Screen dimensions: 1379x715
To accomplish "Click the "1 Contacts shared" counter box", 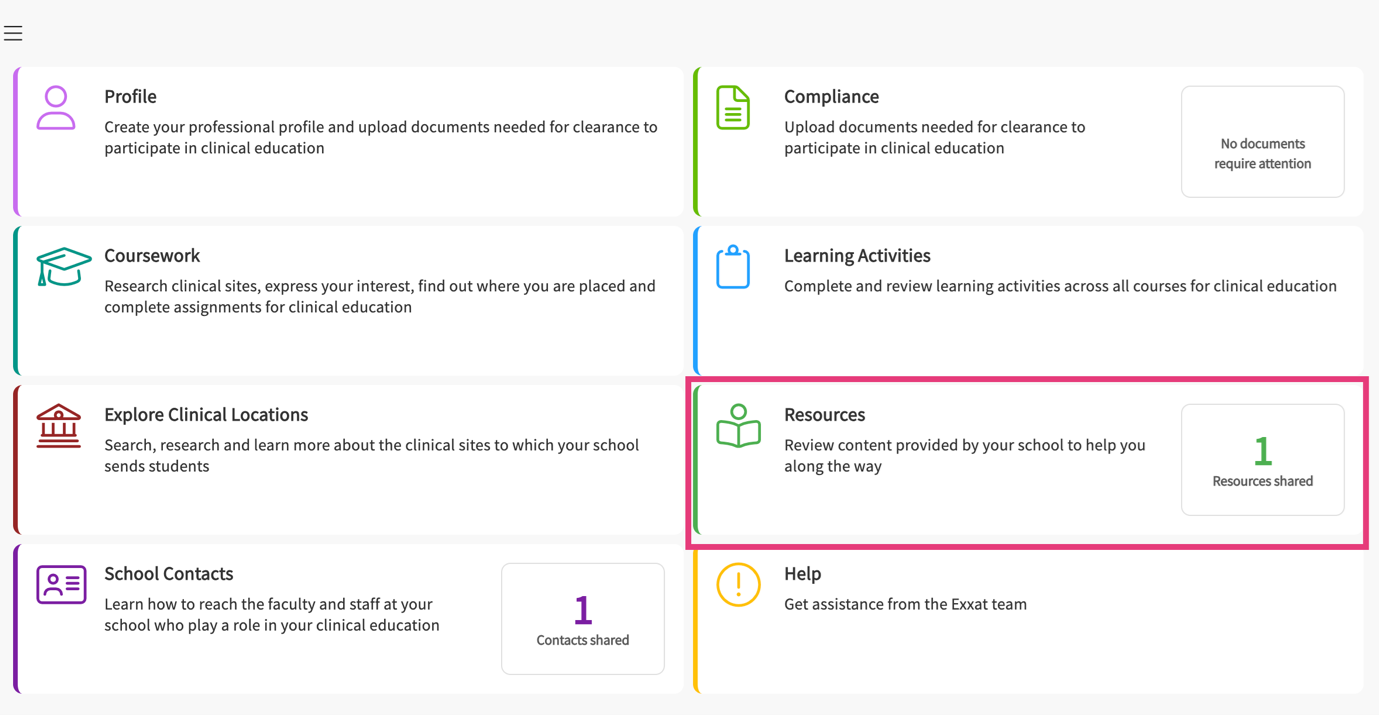I will point(582,619).
